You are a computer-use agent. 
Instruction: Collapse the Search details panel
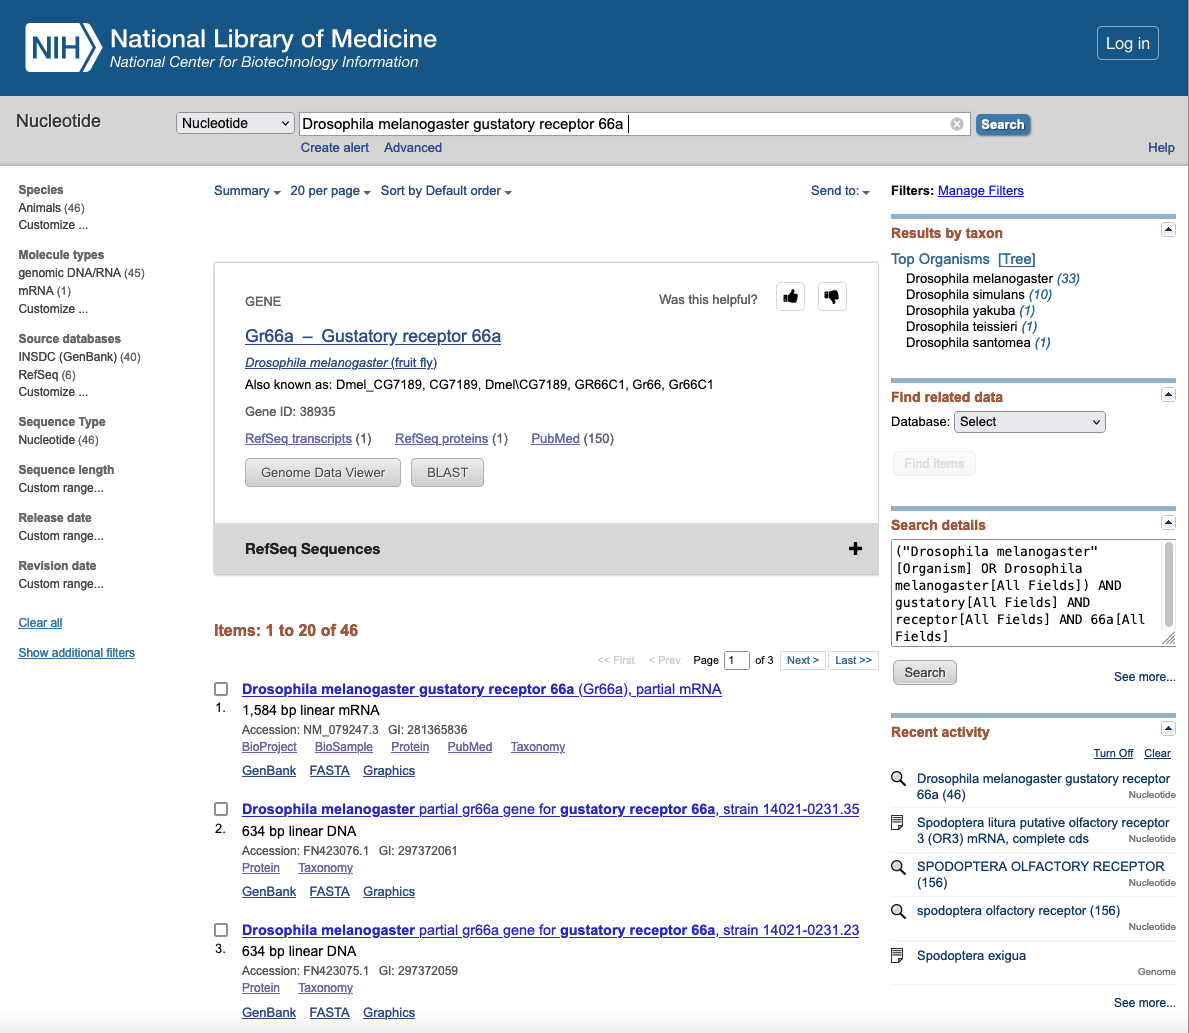point(1167,523)
